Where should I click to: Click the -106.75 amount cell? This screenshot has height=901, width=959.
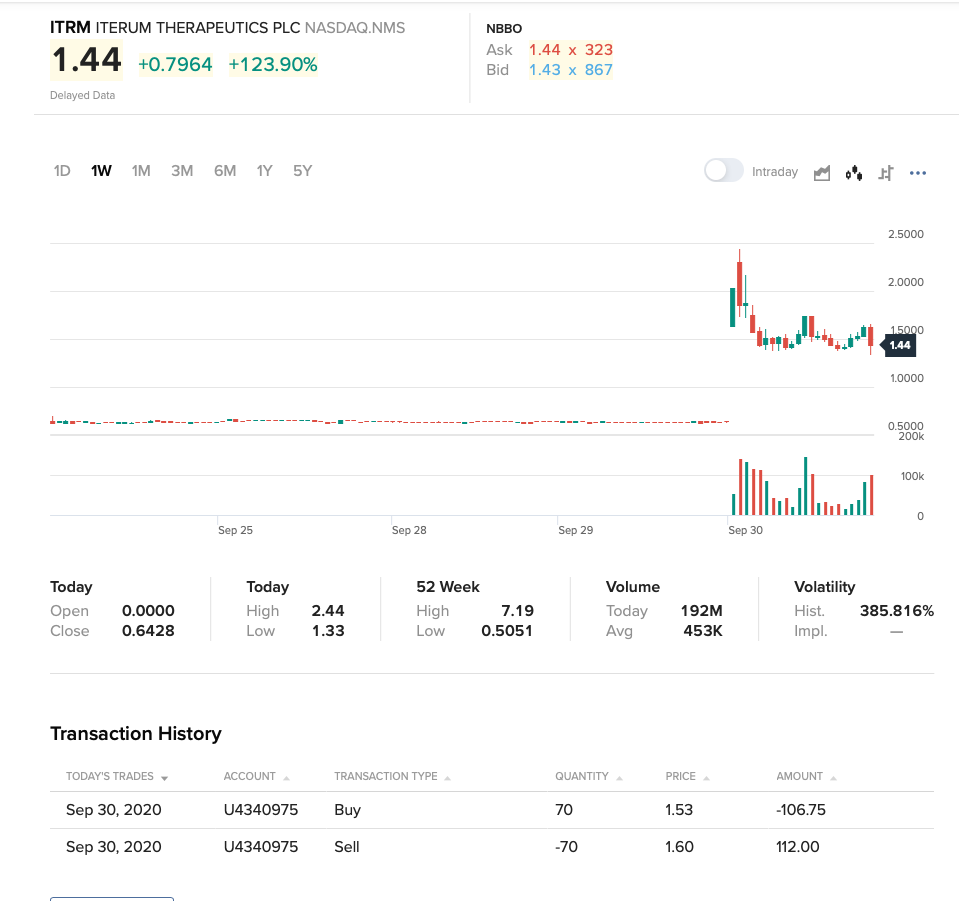(801, 810)
